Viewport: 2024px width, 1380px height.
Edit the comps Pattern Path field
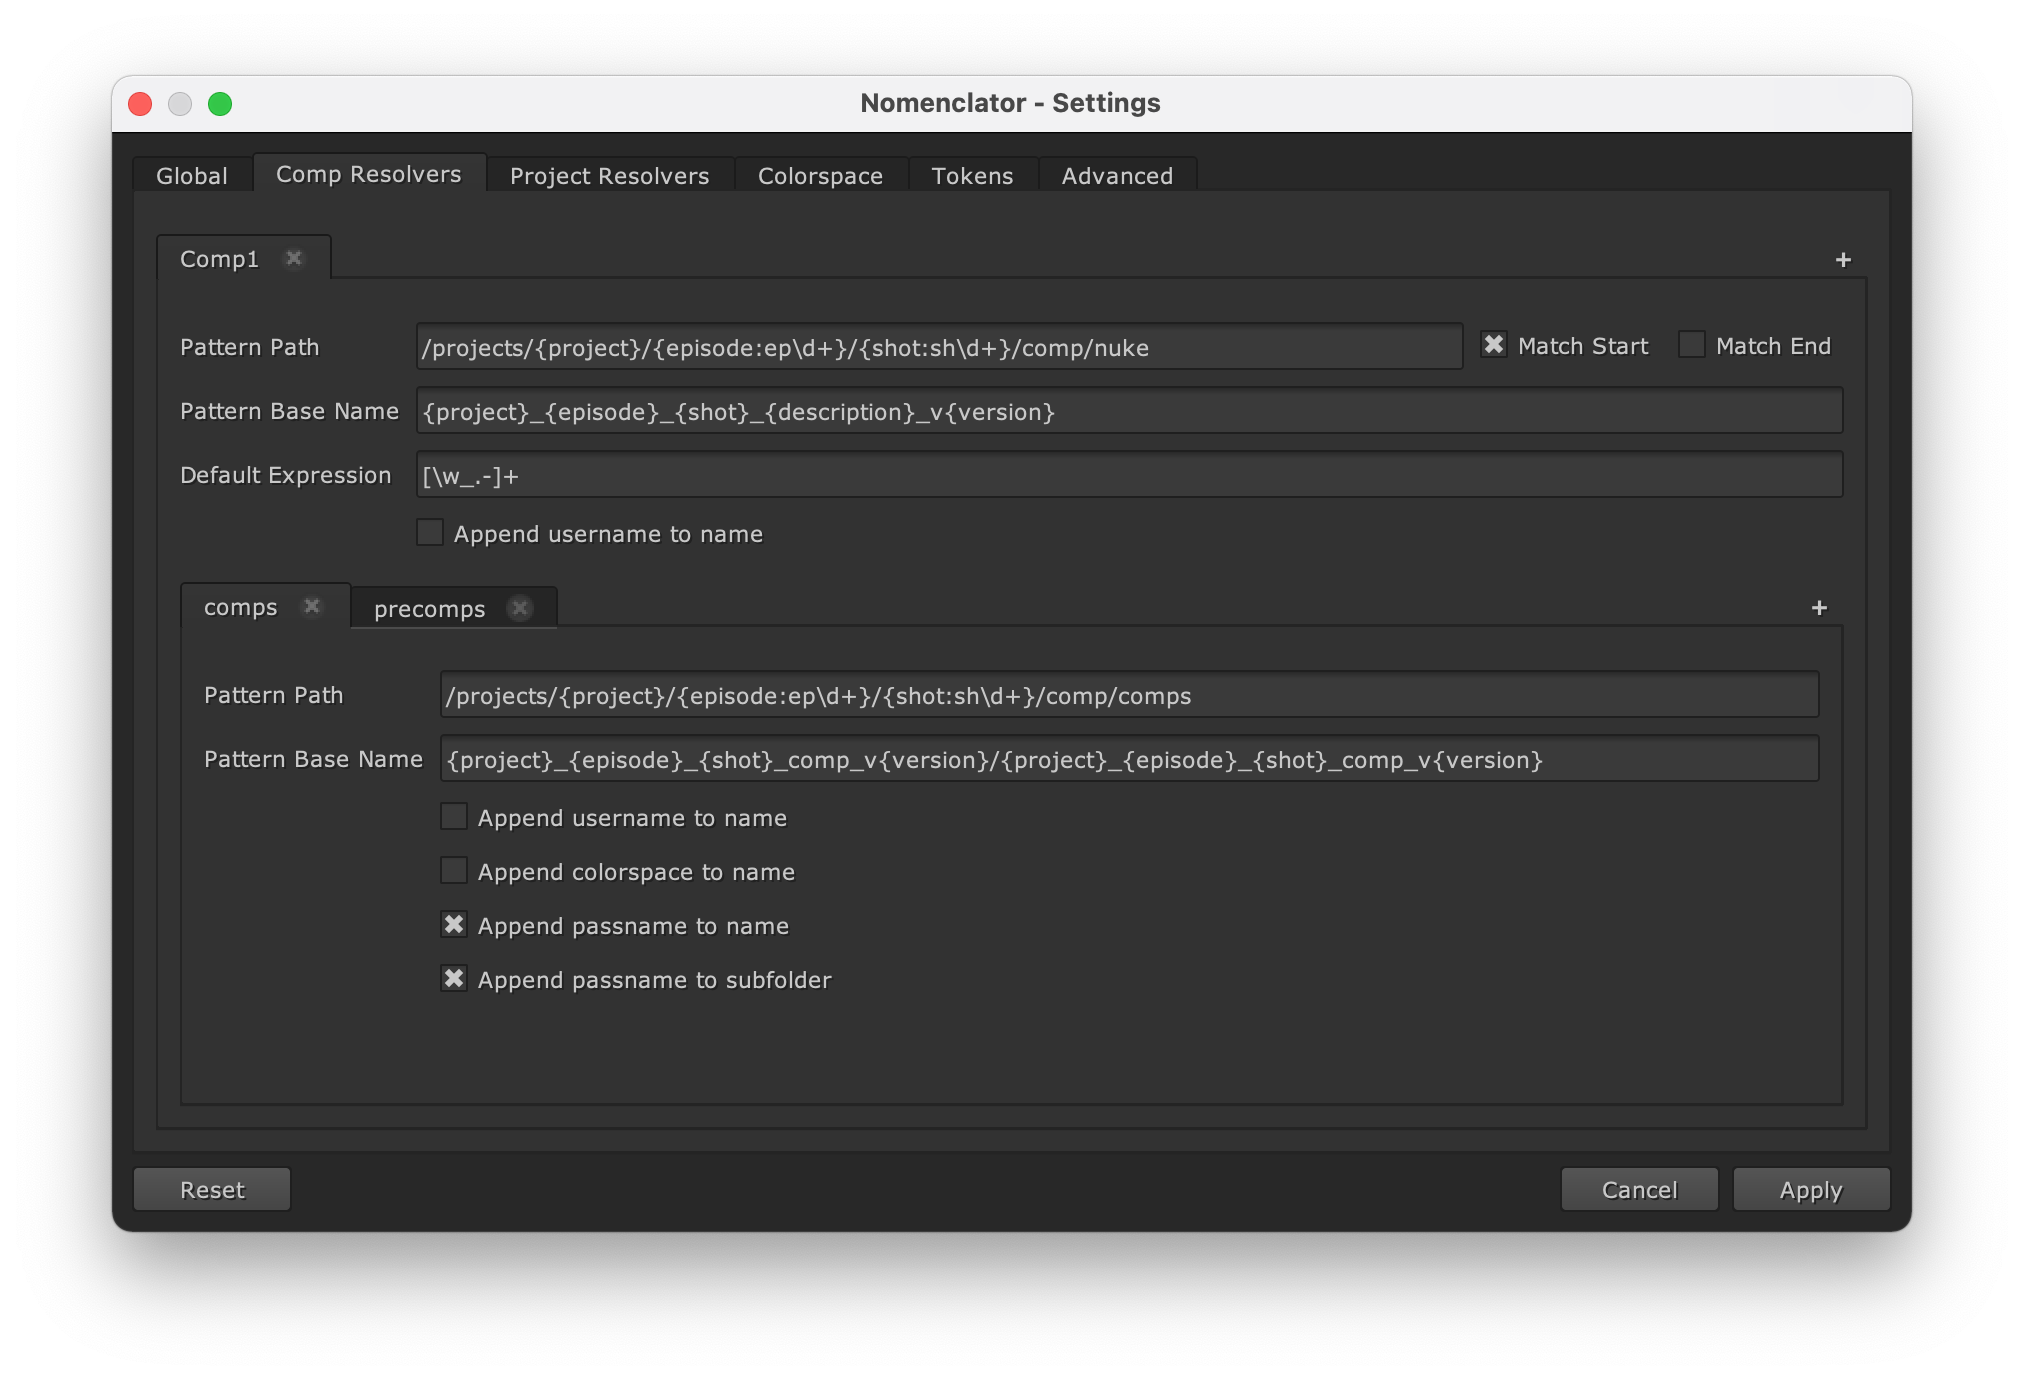(x=1129, y=695)
